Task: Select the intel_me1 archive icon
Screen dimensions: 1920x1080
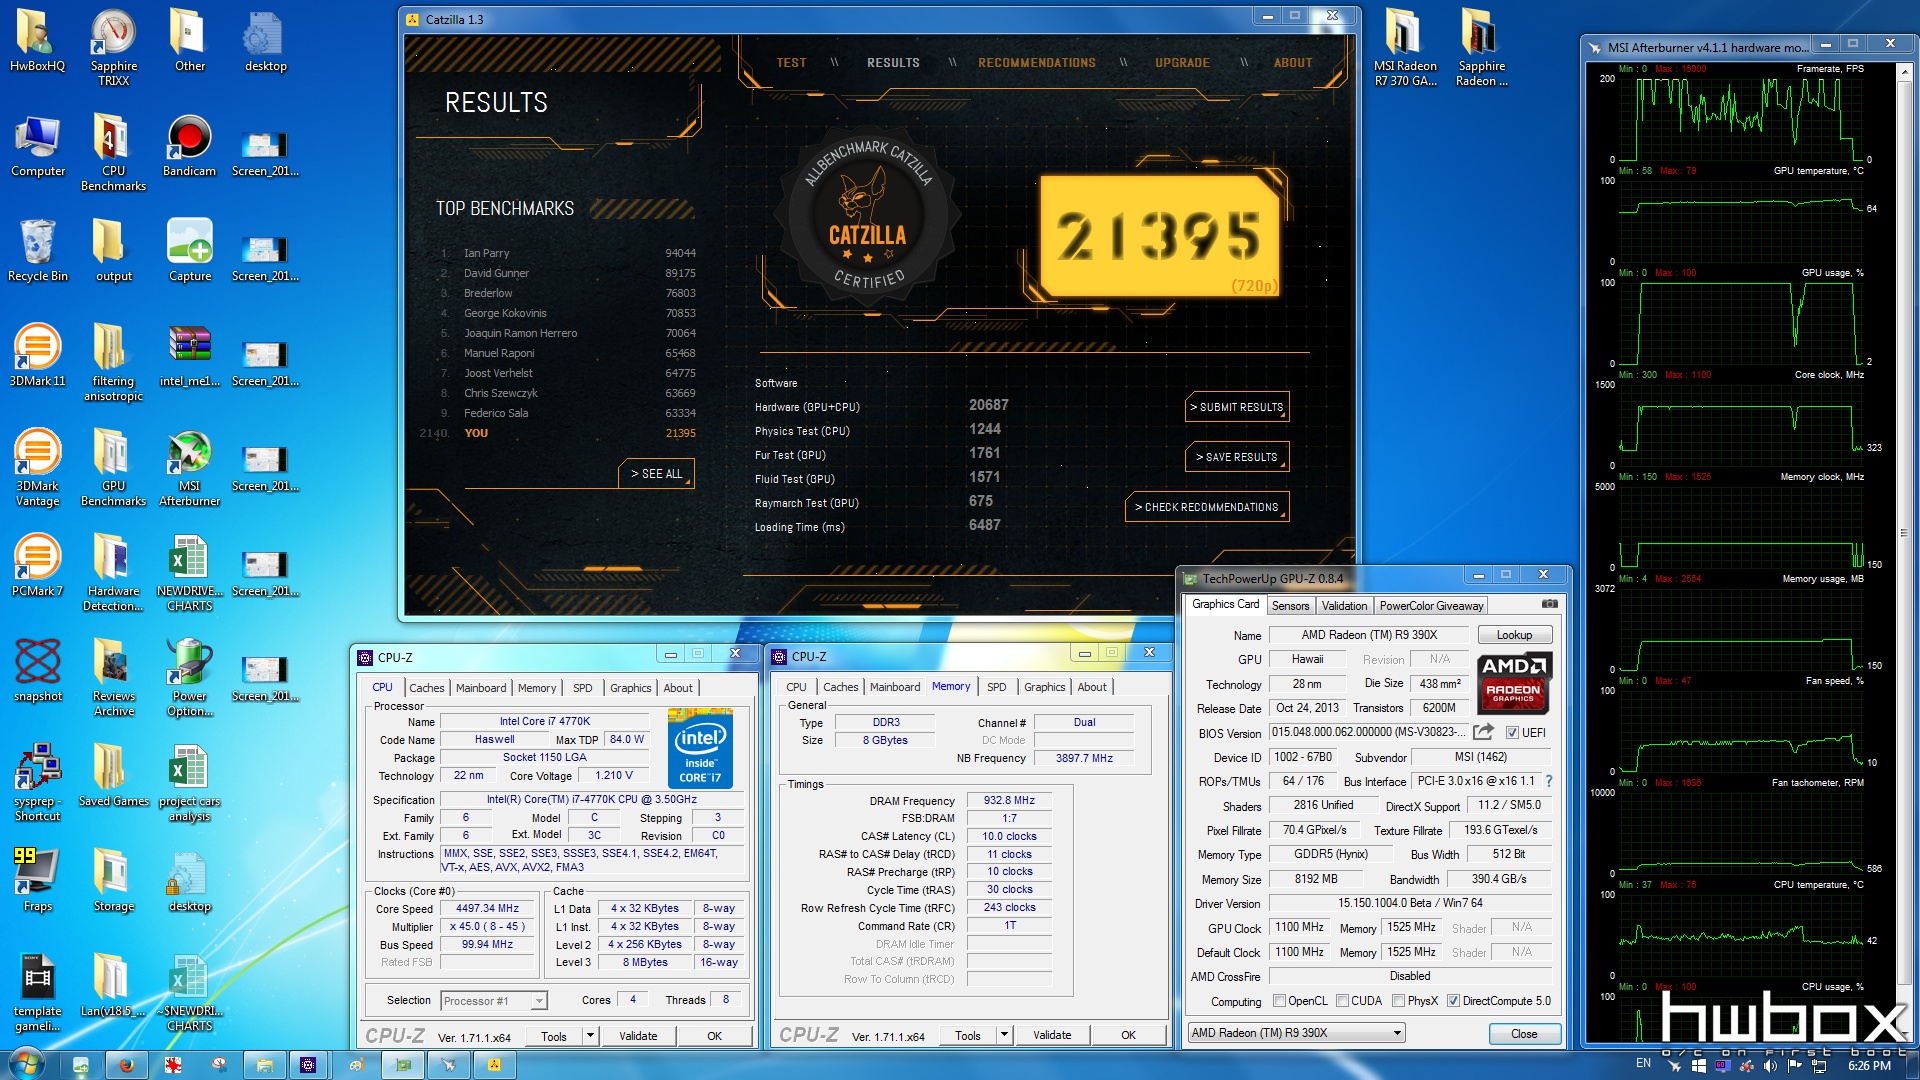Action: pyautogui.click(x=189, y=356)
